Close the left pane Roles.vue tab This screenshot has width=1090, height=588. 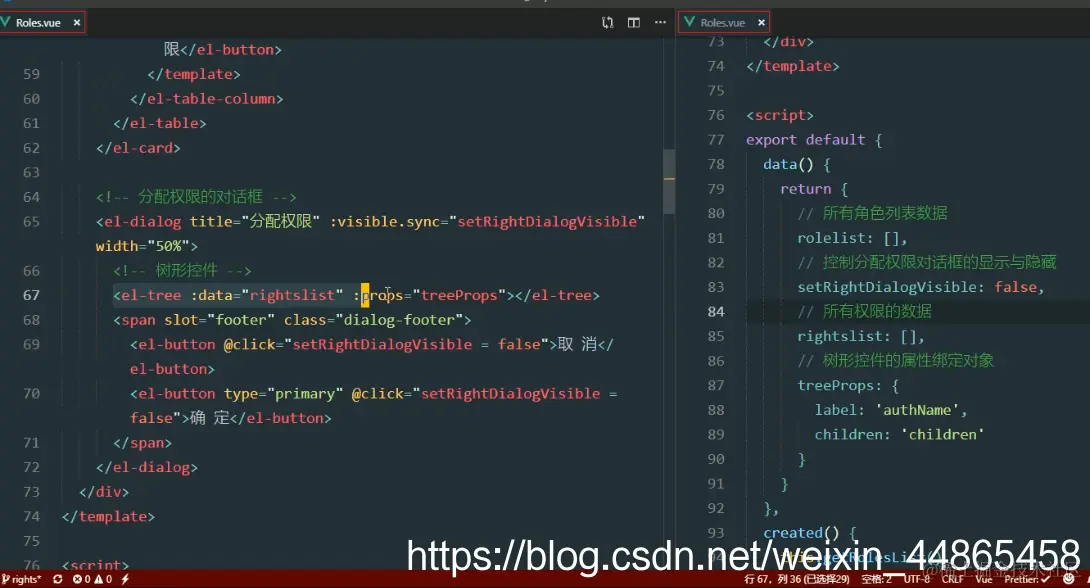coord(76,23)
